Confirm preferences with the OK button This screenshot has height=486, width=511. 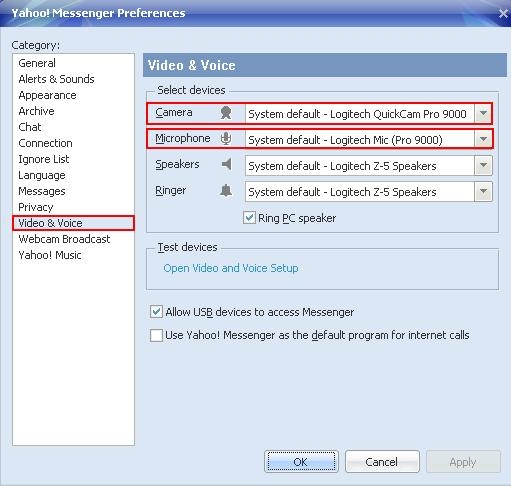tap(301, 462)
